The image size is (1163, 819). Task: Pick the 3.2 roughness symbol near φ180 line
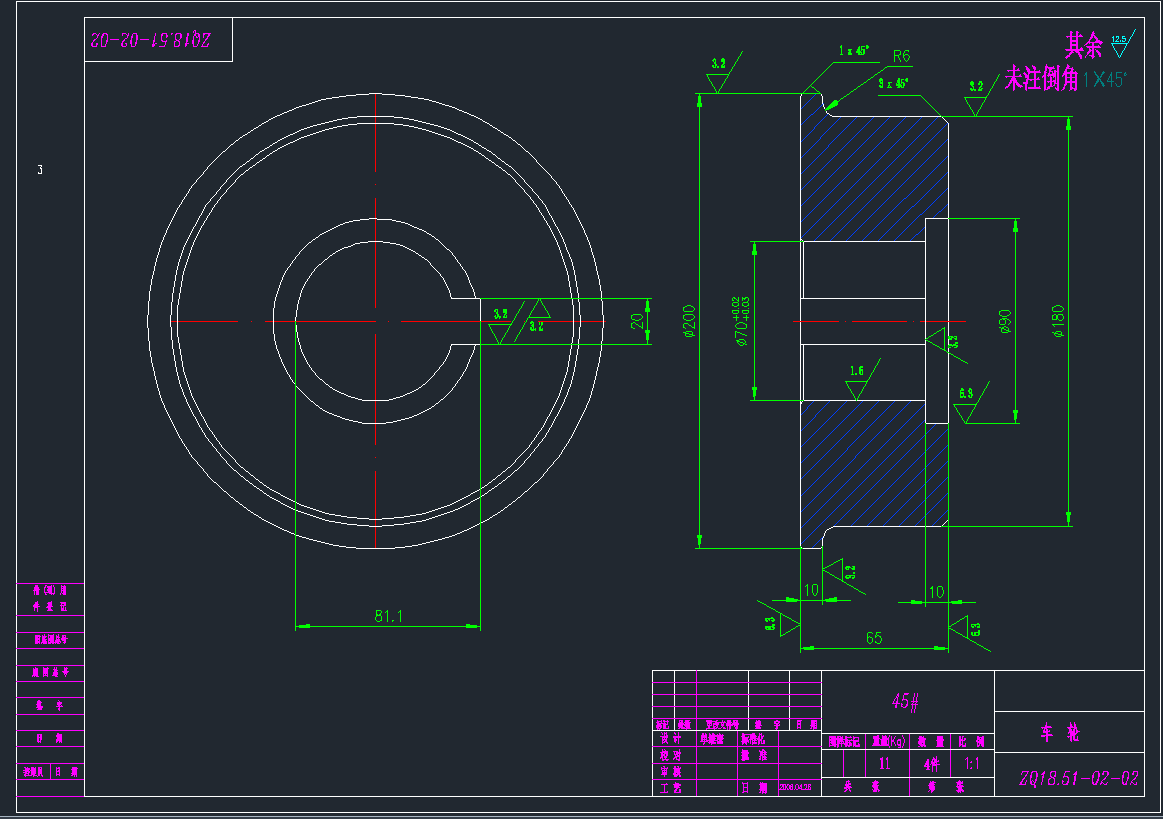(x=976, y=98)
